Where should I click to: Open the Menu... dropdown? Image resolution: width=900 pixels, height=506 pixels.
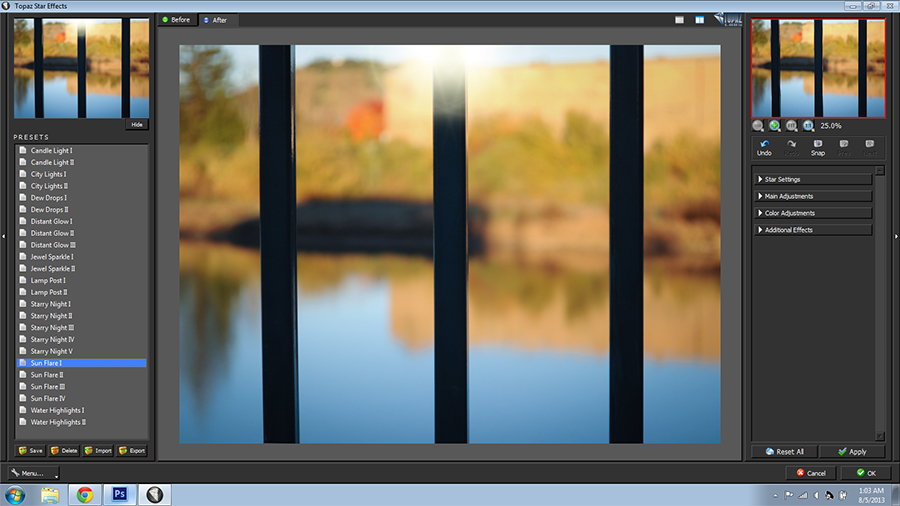(x=29, y=472)
